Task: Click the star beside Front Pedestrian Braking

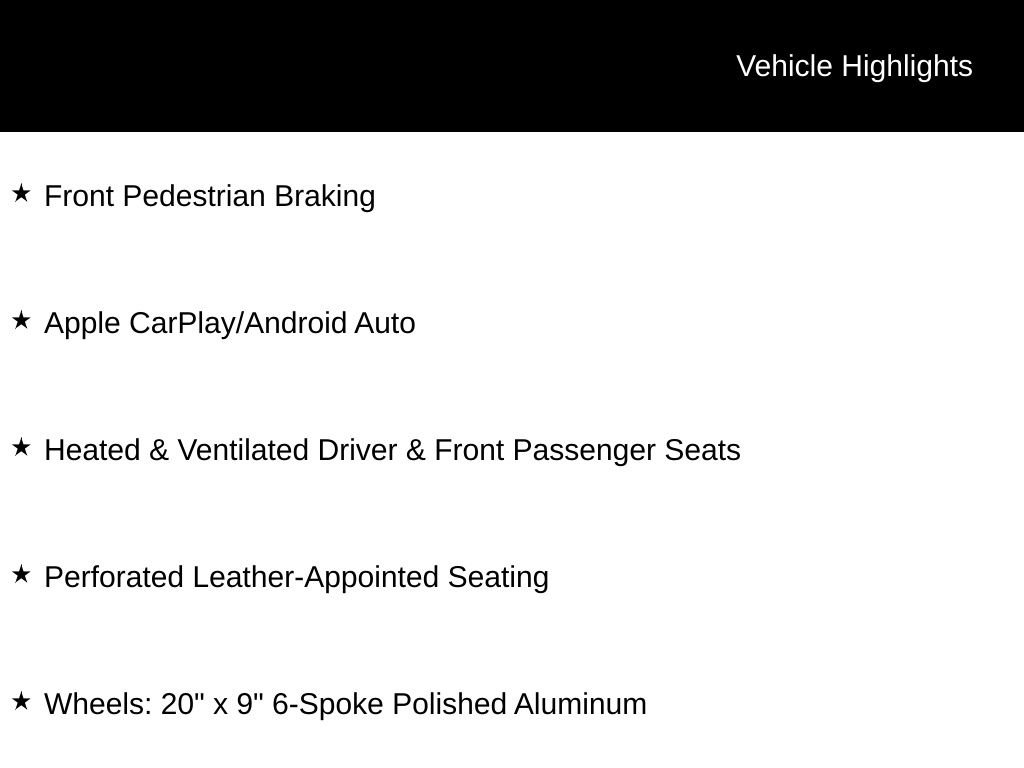Action: click(x=21, y=193)
